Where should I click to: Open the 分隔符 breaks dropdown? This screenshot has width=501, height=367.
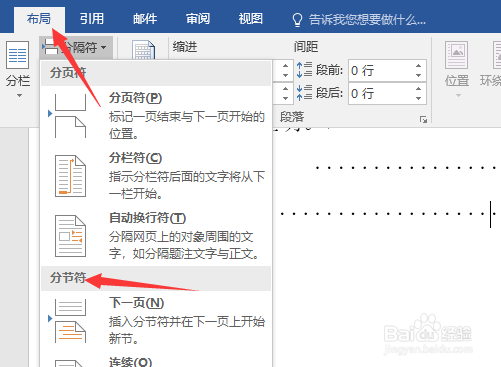[x=76, y=48]
